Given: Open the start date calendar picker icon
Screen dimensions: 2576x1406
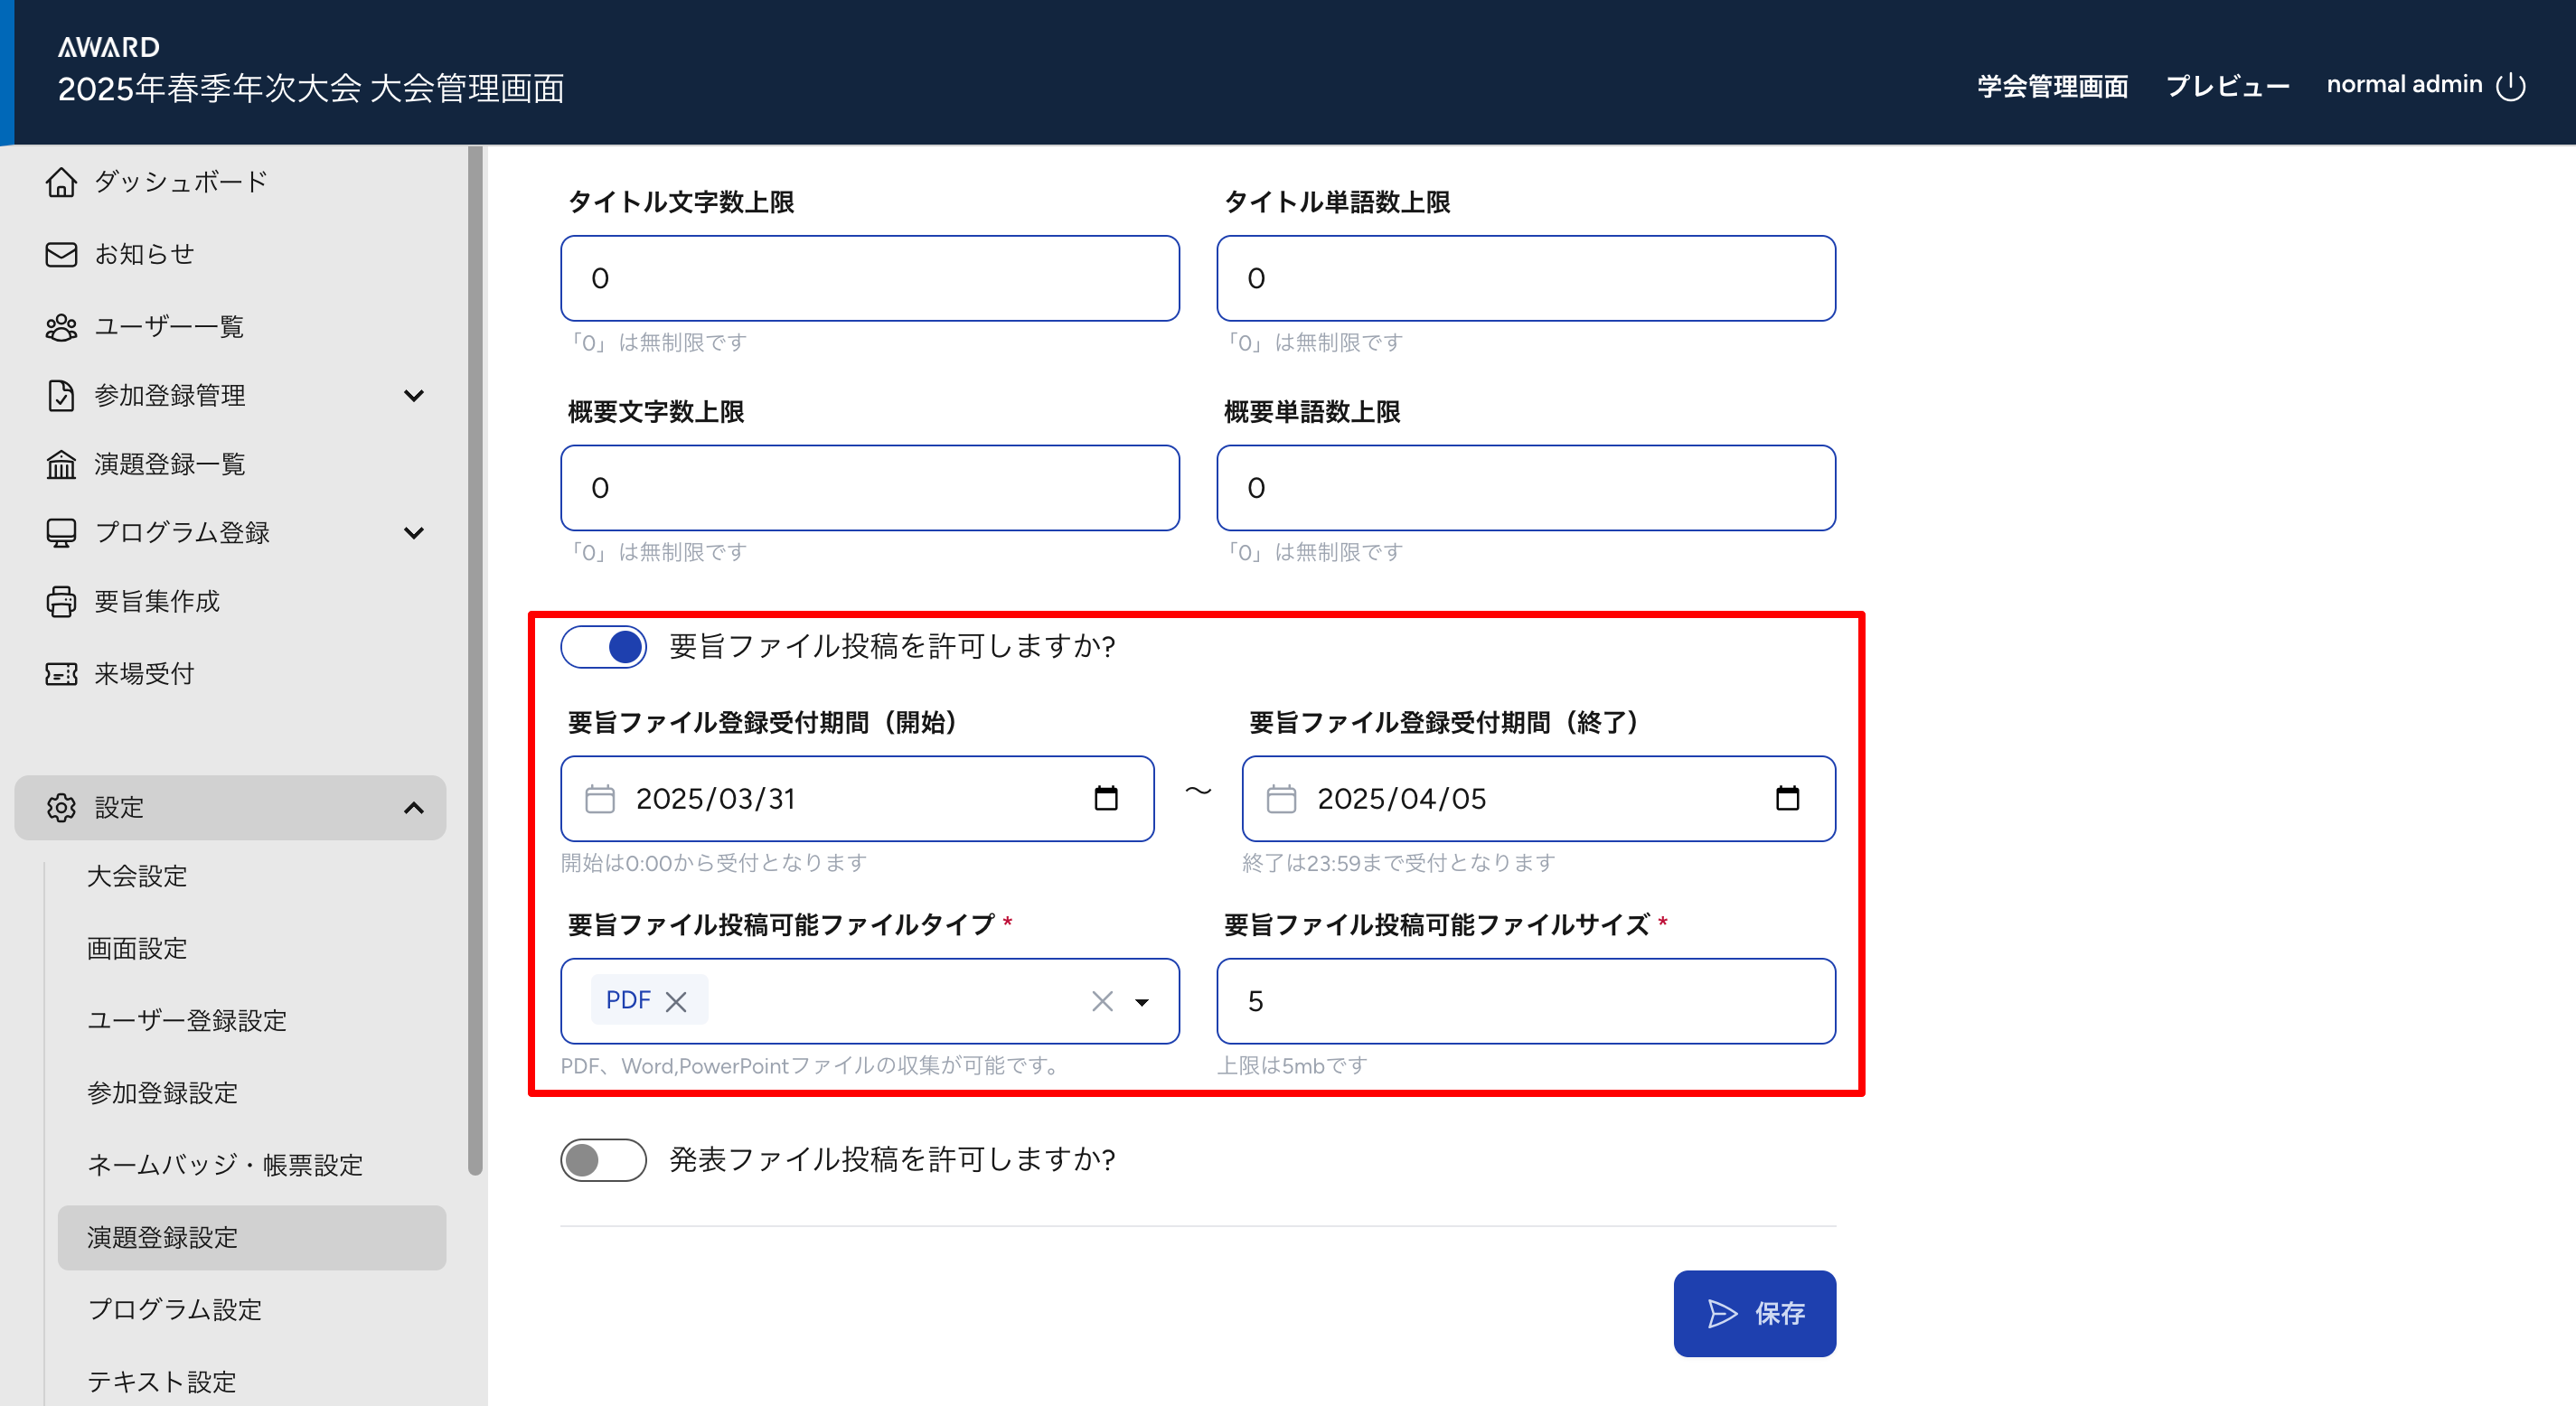Looking at the screenshot, I should point(1105,798).
